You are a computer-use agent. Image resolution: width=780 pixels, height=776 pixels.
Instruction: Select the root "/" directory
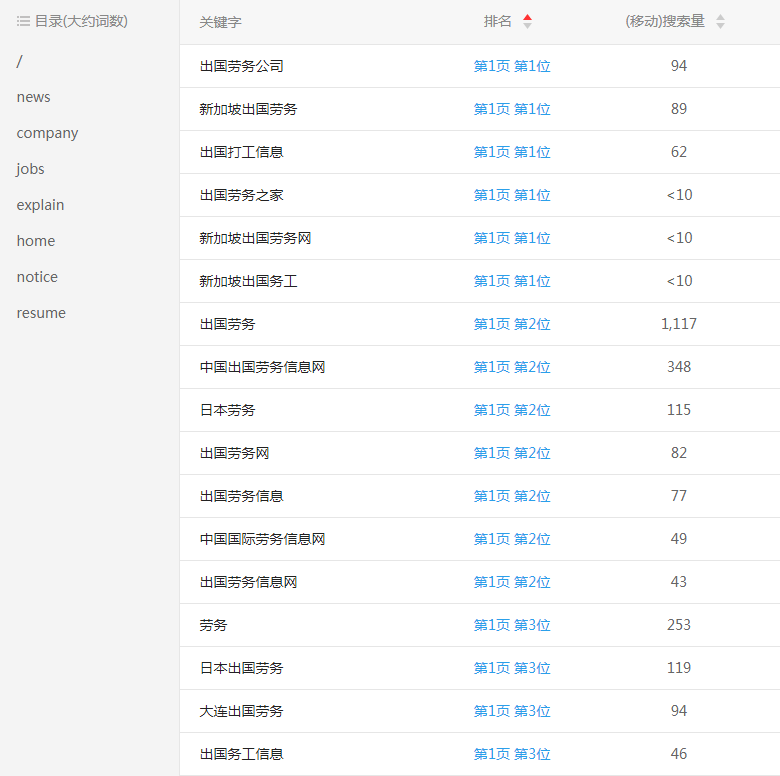pos(19,61)
